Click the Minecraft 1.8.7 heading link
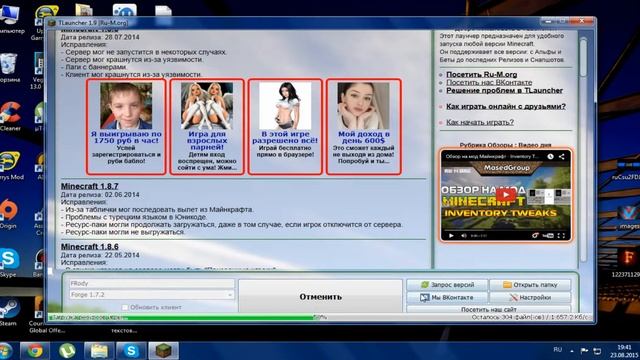The image size is (640, 360). (89, 186)
